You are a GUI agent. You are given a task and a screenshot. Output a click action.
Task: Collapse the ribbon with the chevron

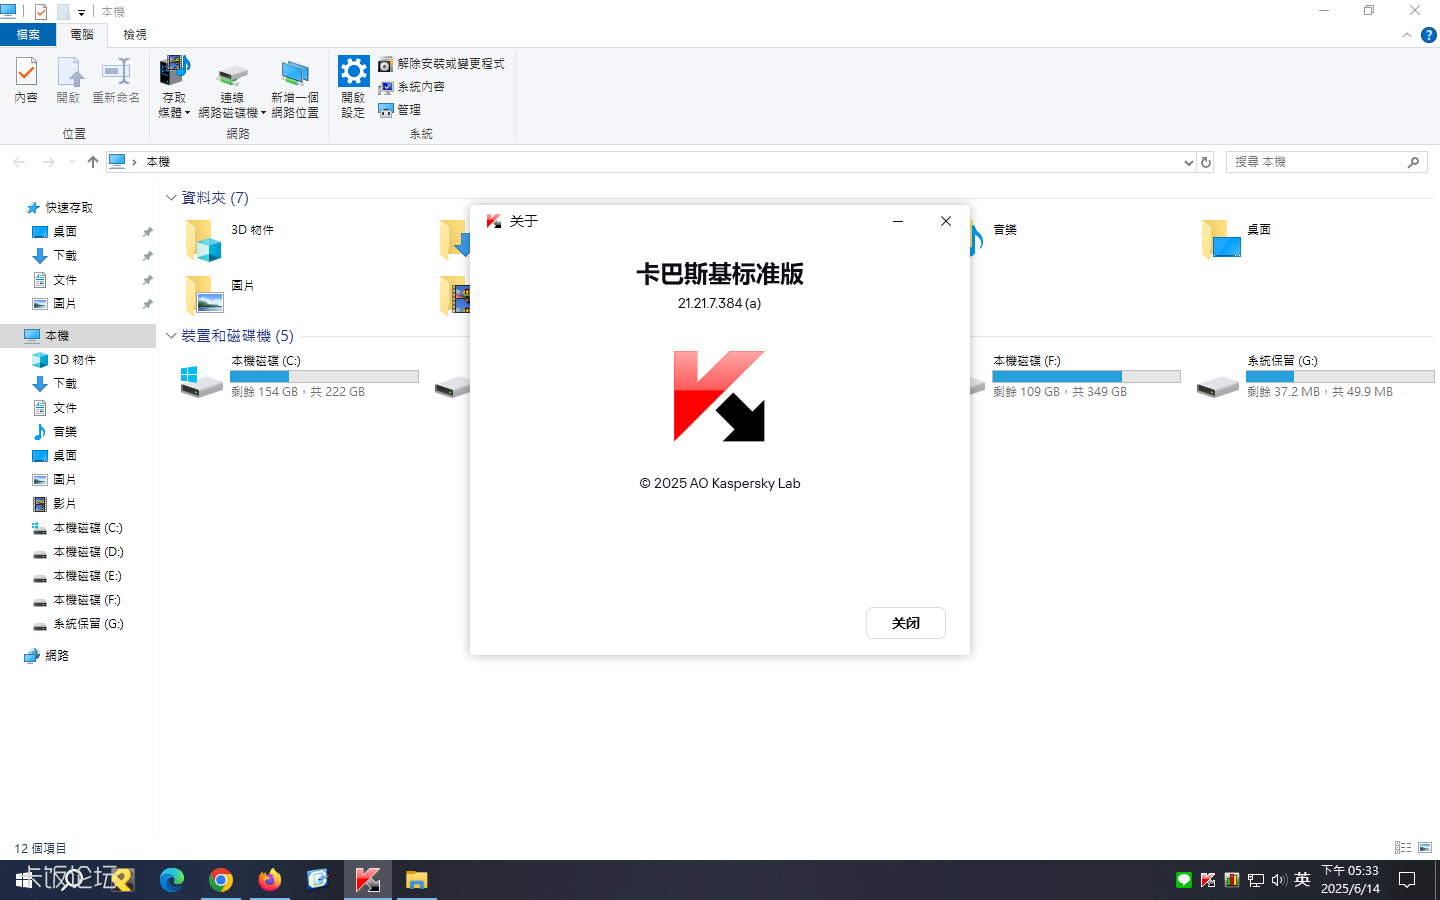click(x=1407, y=35)
